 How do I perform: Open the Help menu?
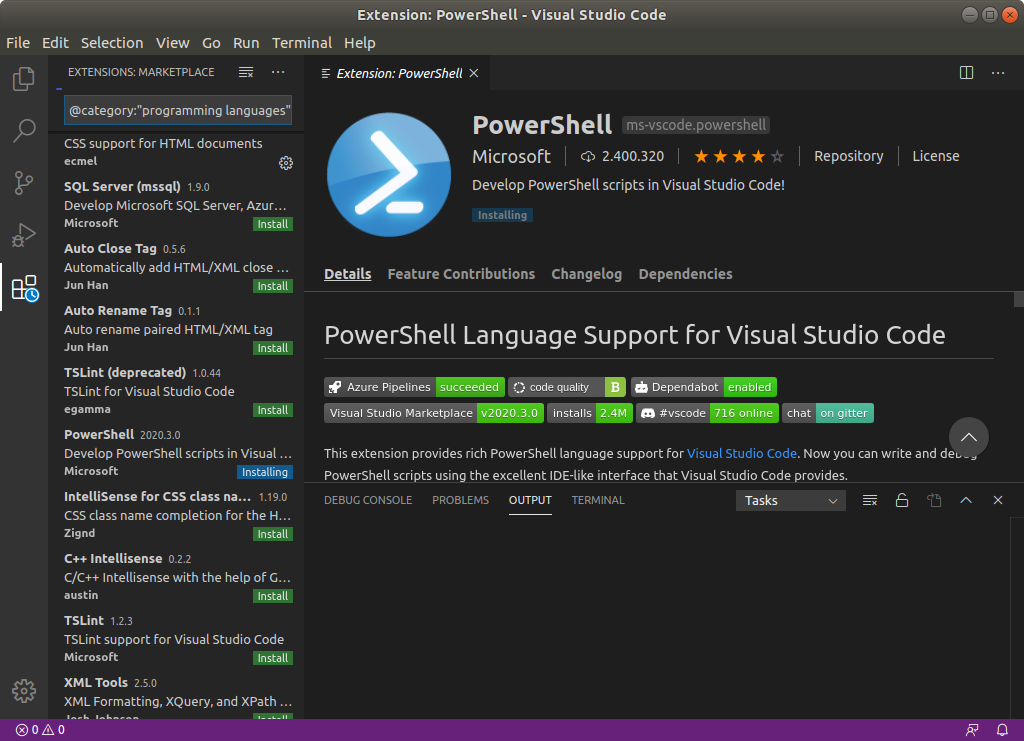360,43
